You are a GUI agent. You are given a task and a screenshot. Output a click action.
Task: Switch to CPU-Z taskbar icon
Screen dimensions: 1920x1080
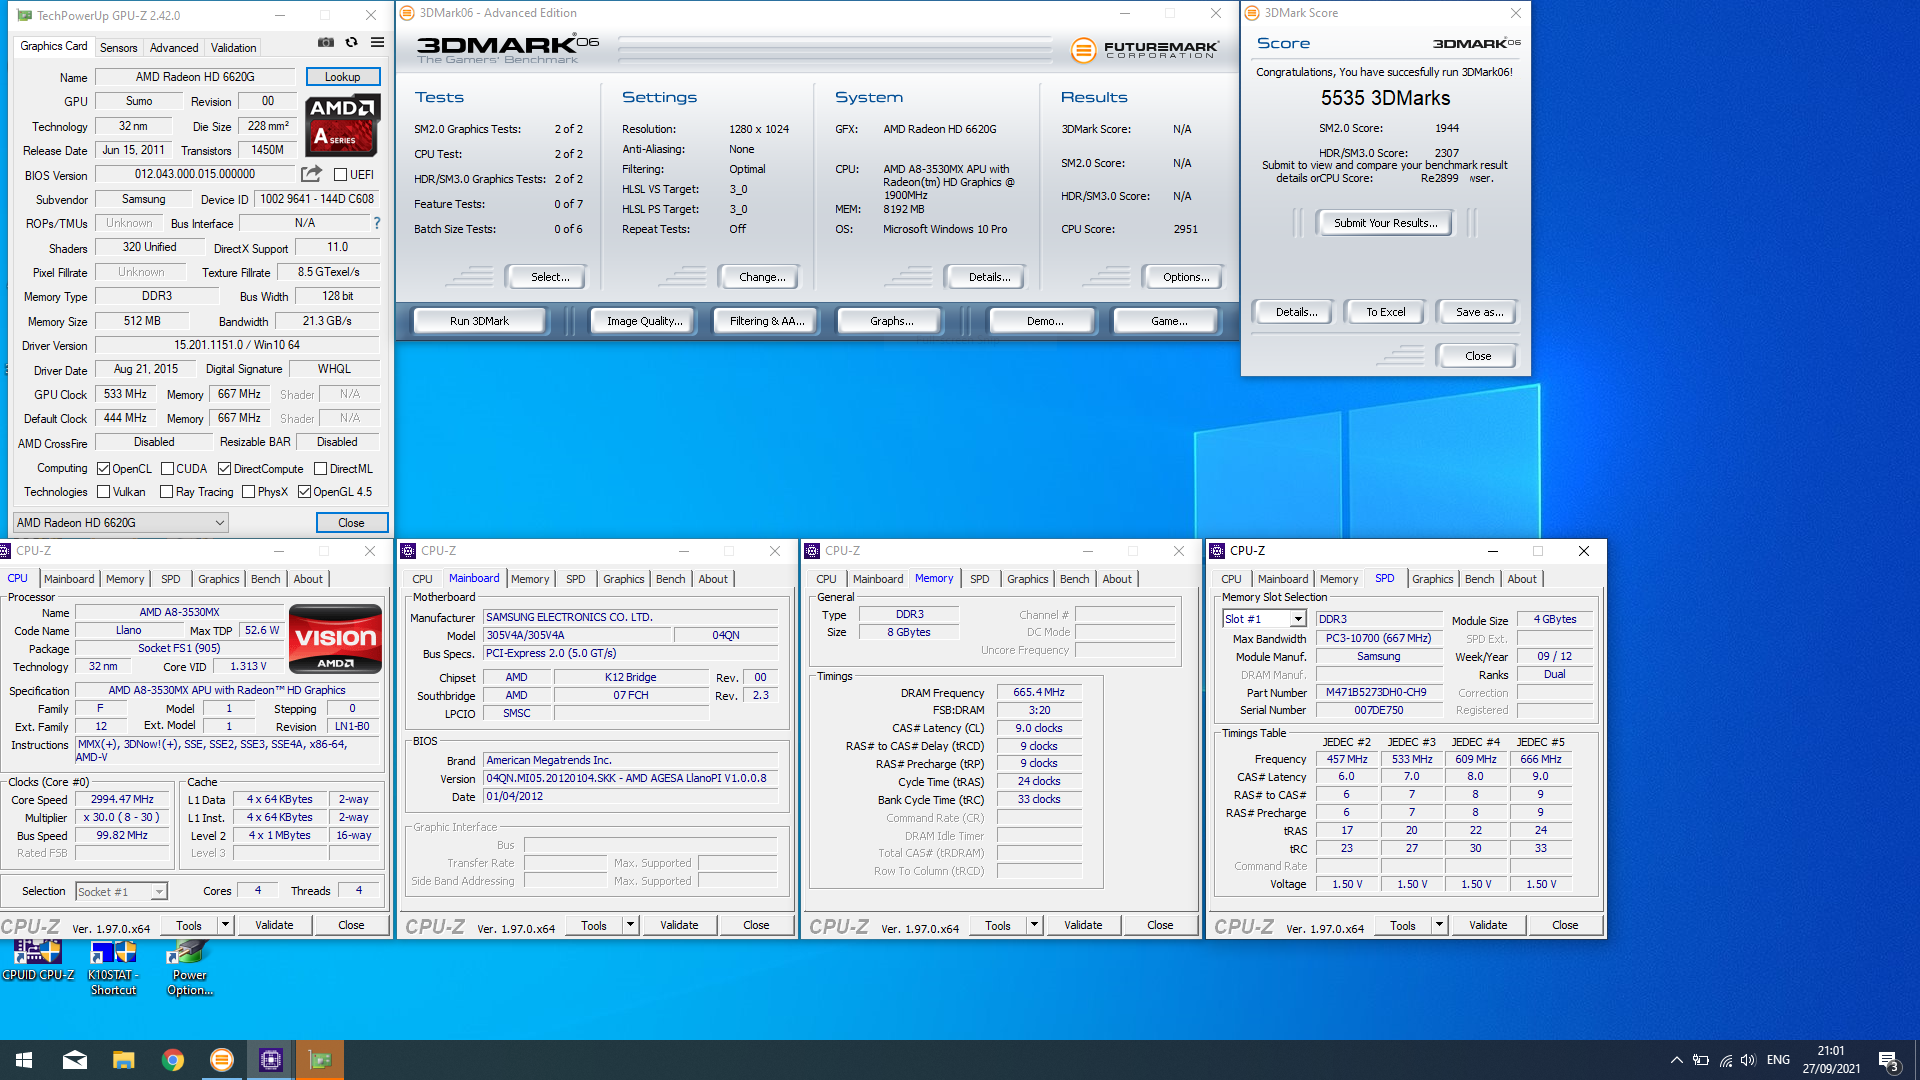(x=271, y=1060)
